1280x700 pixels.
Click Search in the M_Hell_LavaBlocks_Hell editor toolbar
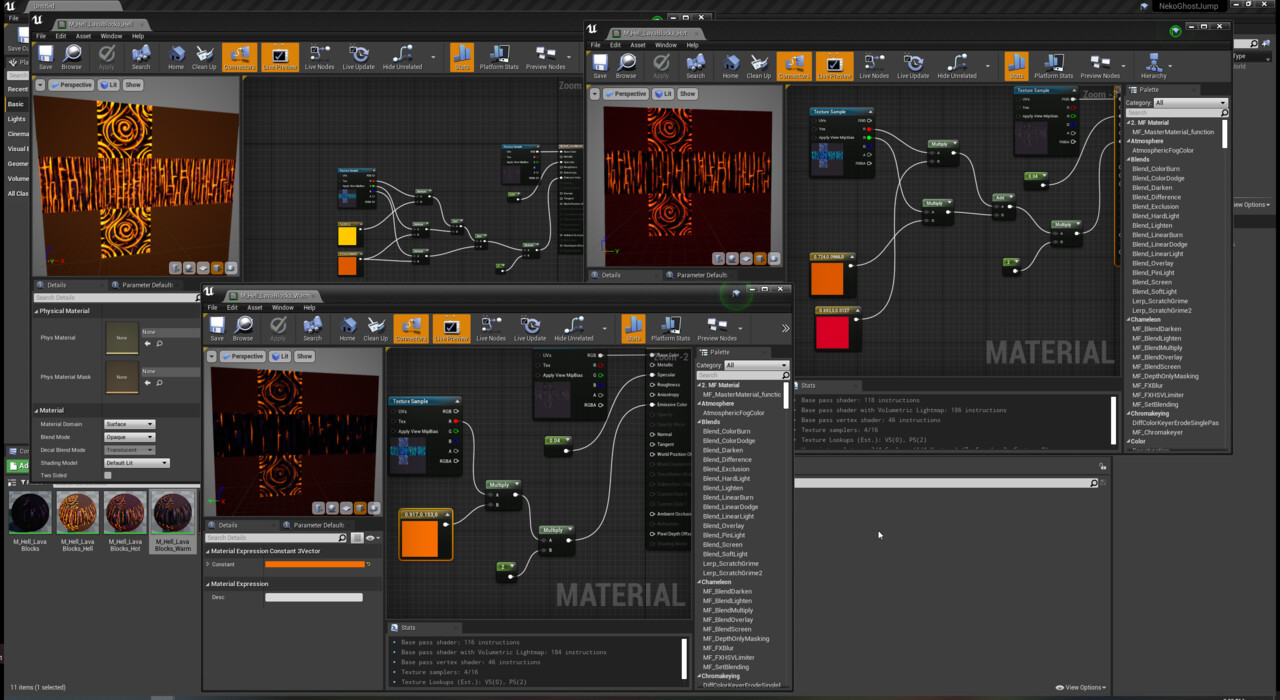[141, 58]
